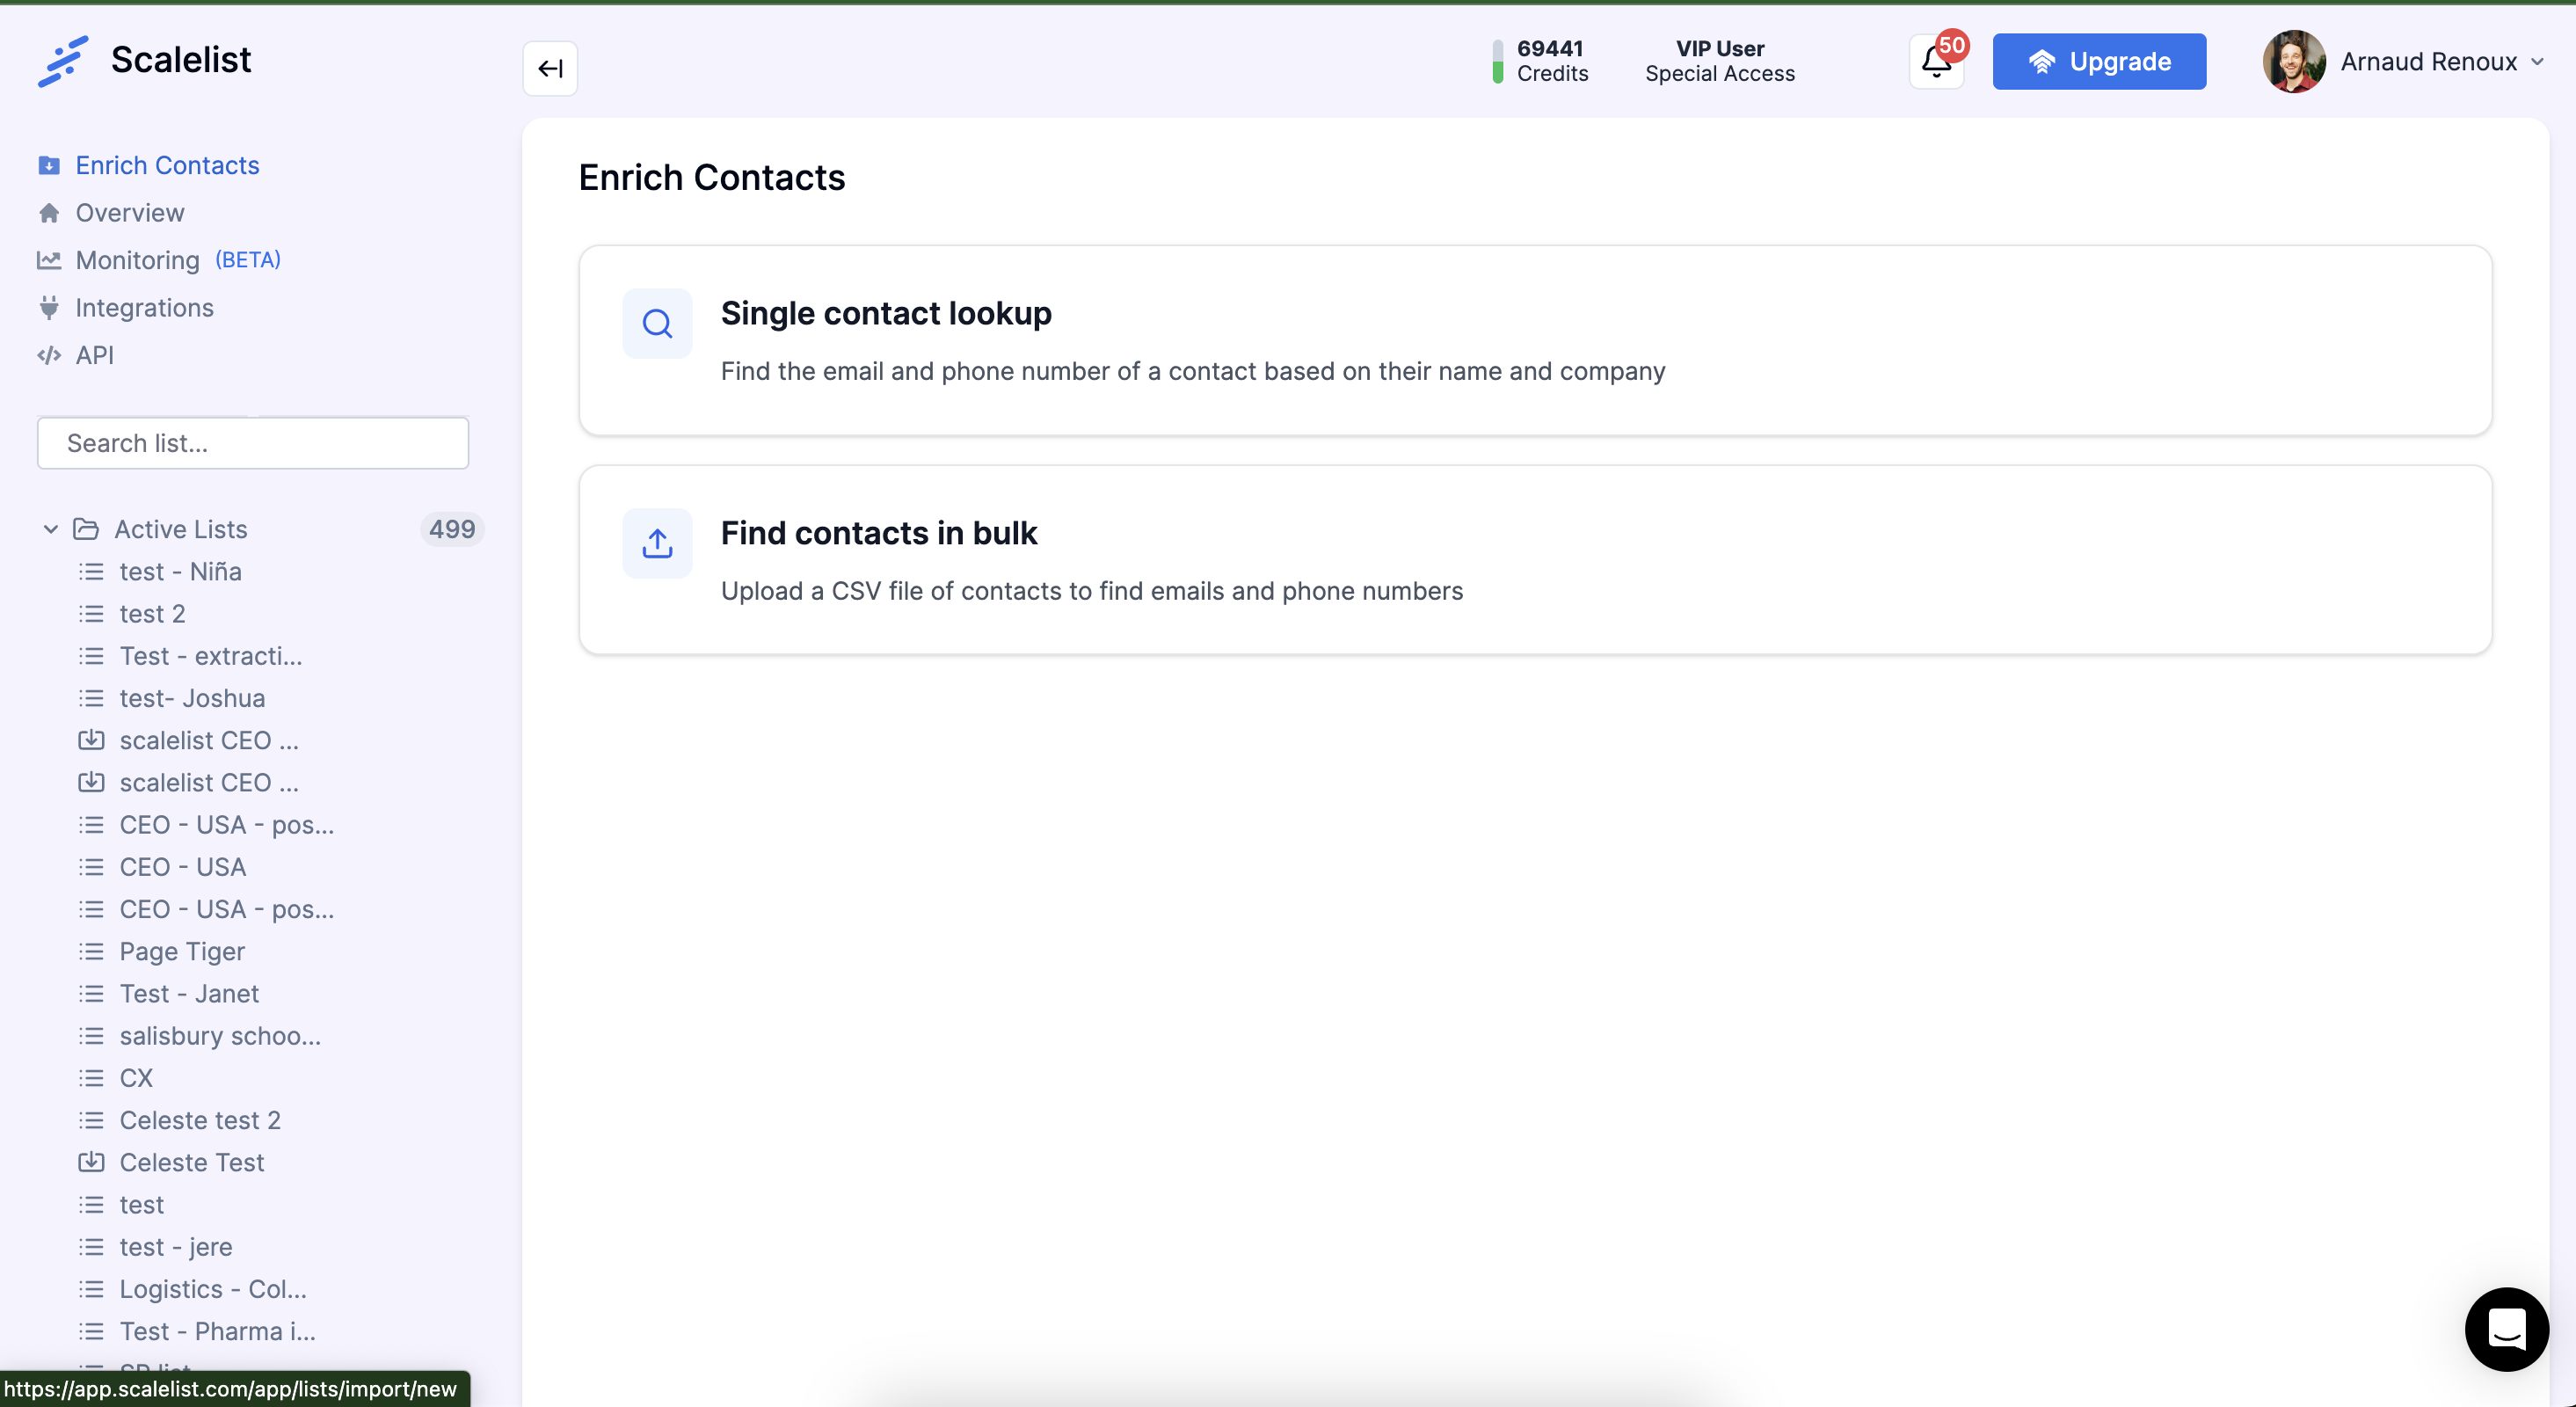Open the API section icon

click(48, 355)
